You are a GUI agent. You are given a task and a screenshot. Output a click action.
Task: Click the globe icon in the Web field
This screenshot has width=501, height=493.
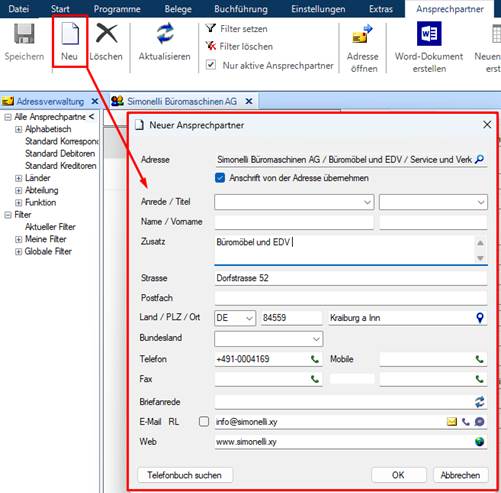[479, 442]
